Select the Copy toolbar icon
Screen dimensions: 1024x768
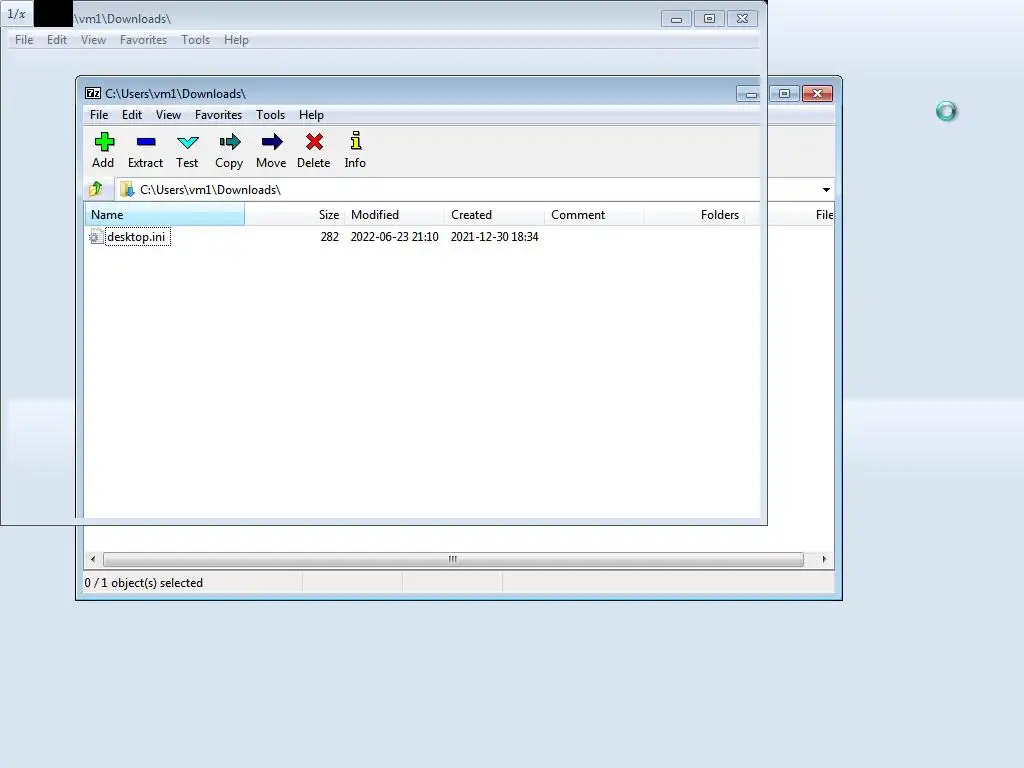[229, 142]
